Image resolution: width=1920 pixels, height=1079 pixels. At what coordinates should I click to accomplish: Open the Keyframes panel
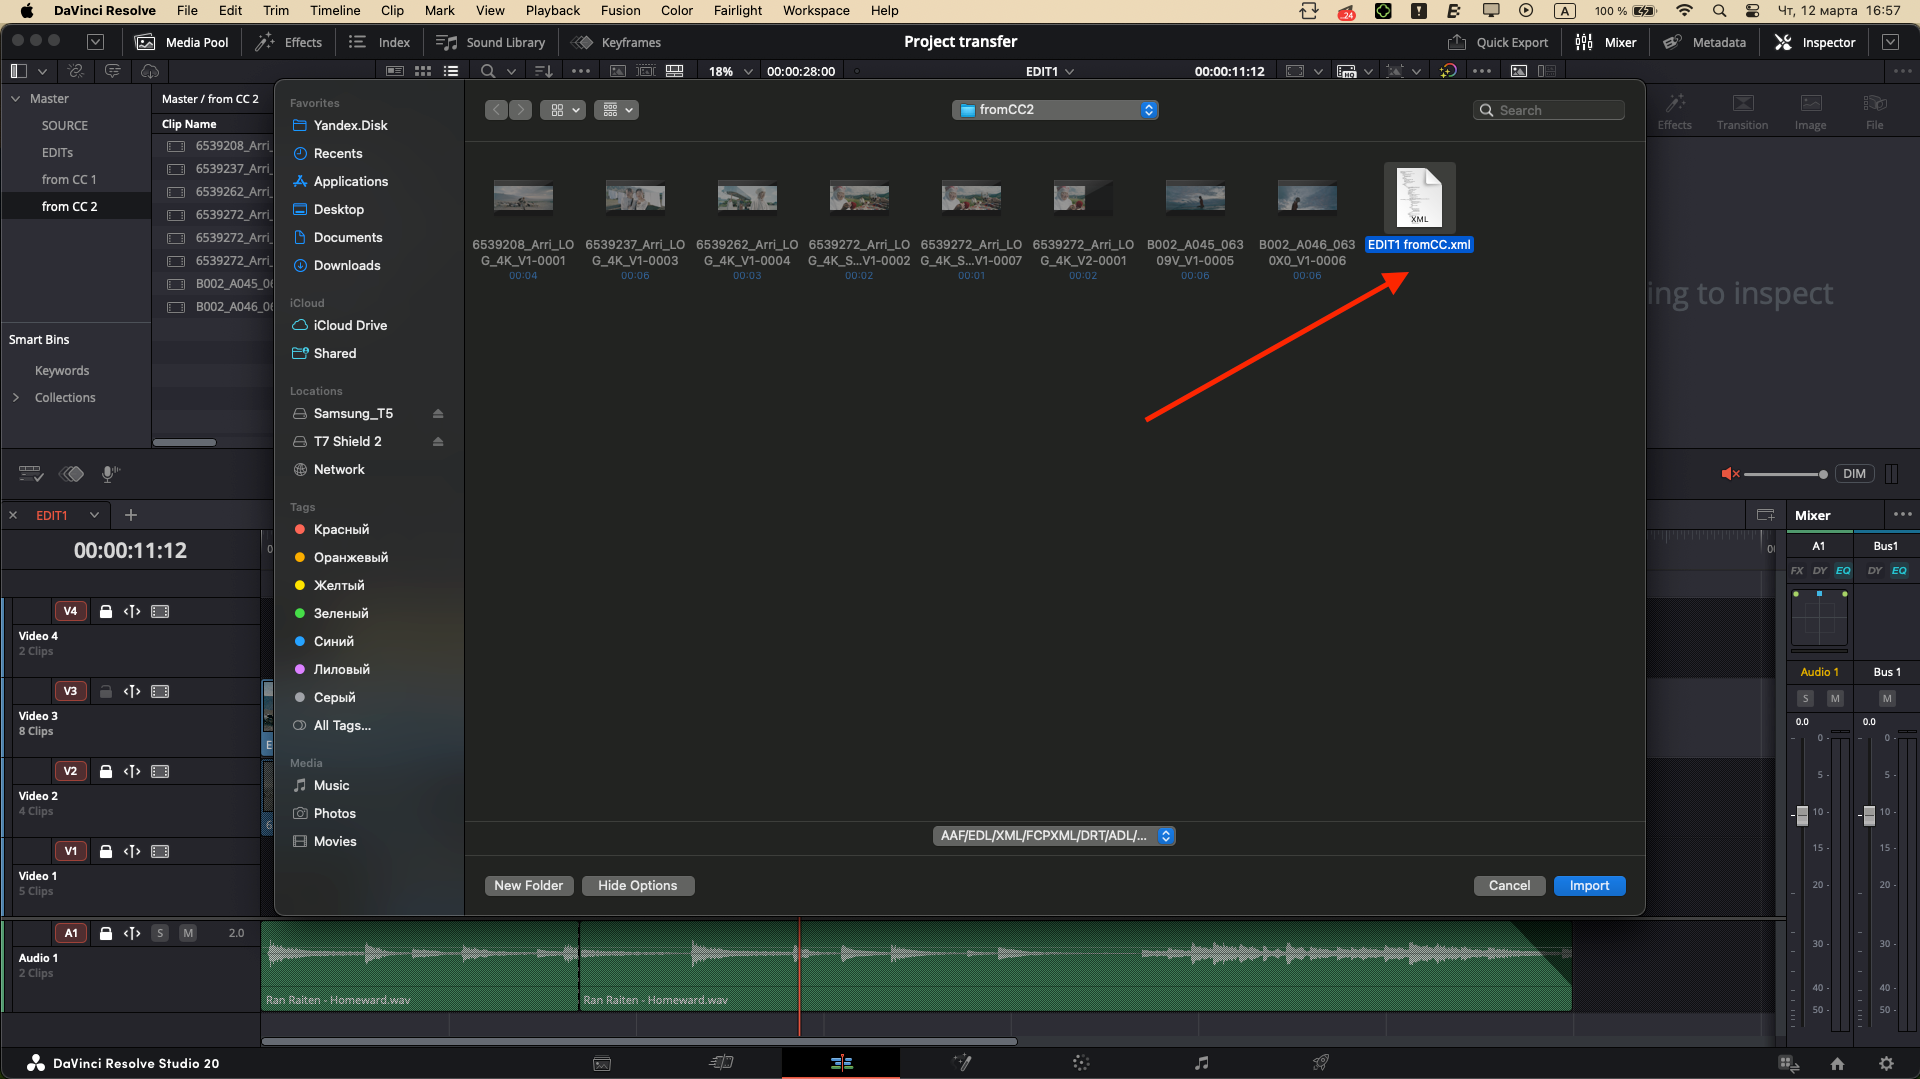click(x=616, y=42)
